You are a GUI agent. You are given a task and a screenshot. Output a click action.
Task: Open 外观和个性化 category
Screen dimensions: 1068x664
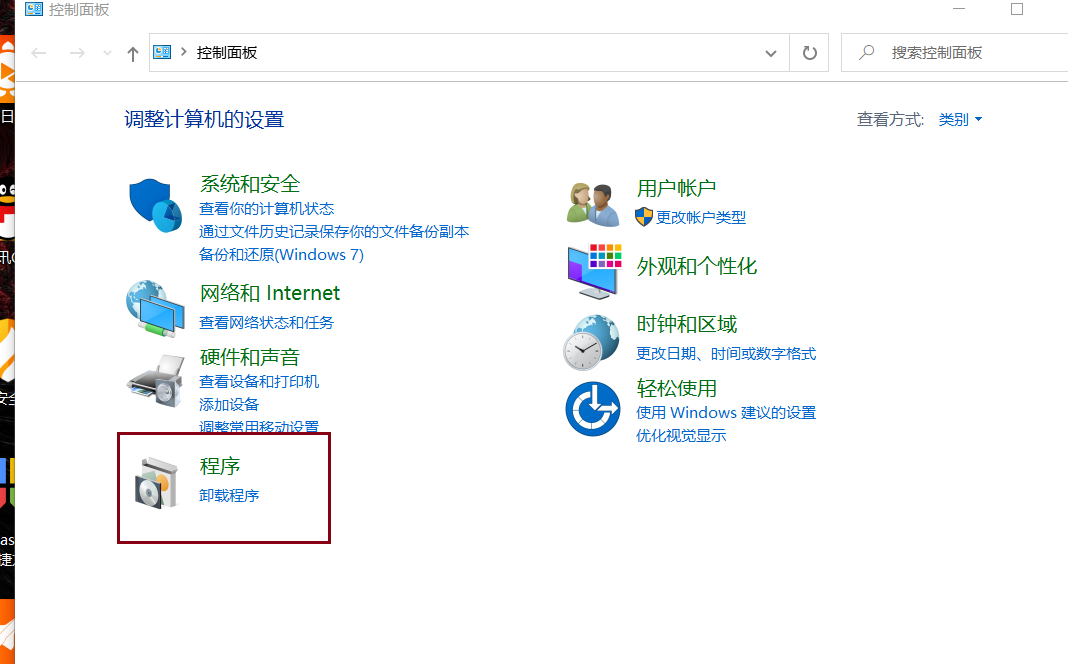click(x=696, y=266)
